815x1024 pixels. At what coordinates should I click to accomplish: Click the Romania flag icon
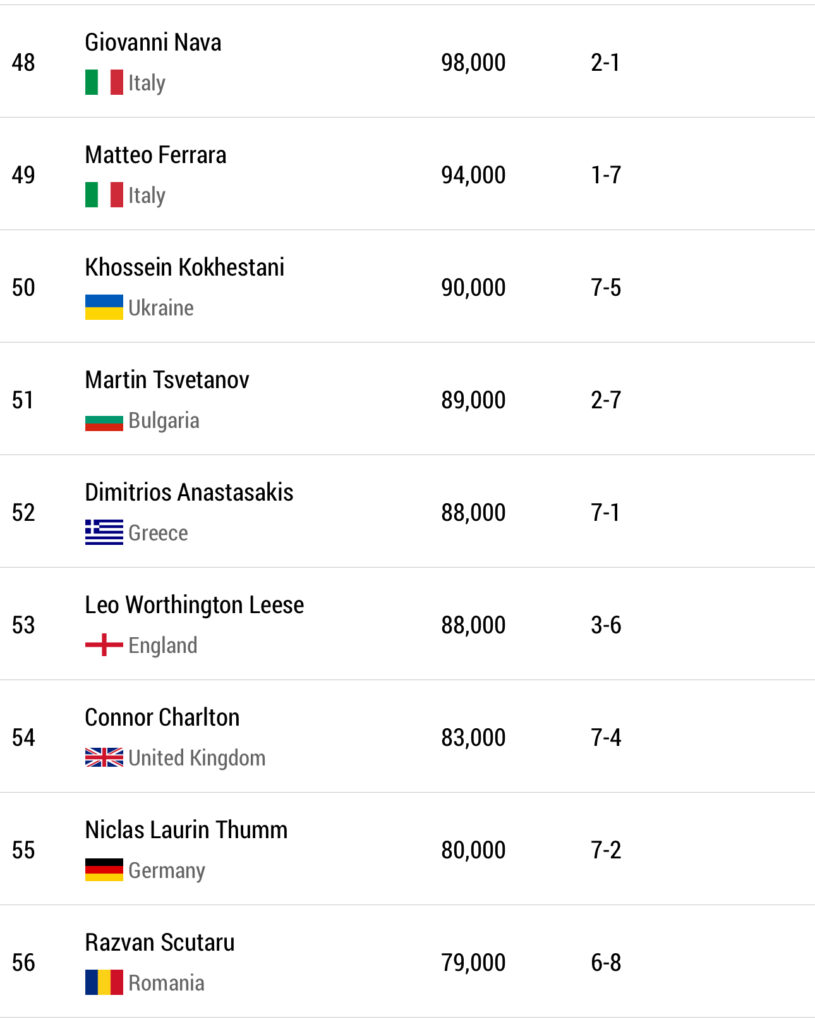pos(104,983)
